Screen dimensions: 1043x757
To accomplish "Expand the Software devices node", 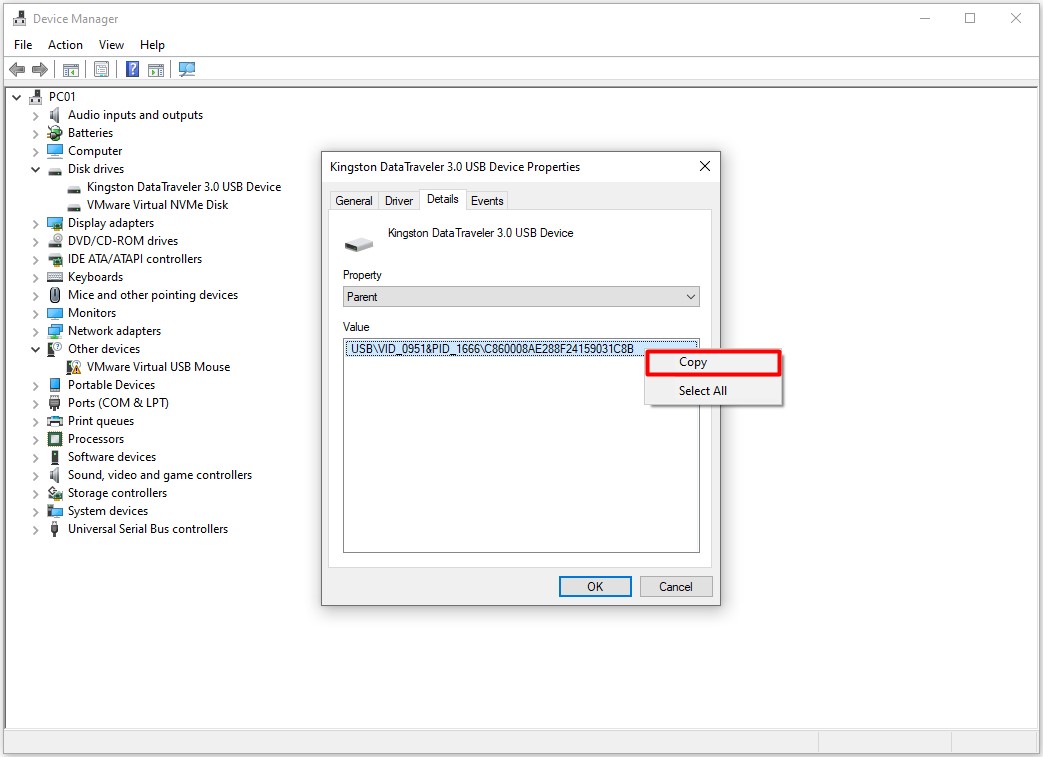I will [35, 457].
